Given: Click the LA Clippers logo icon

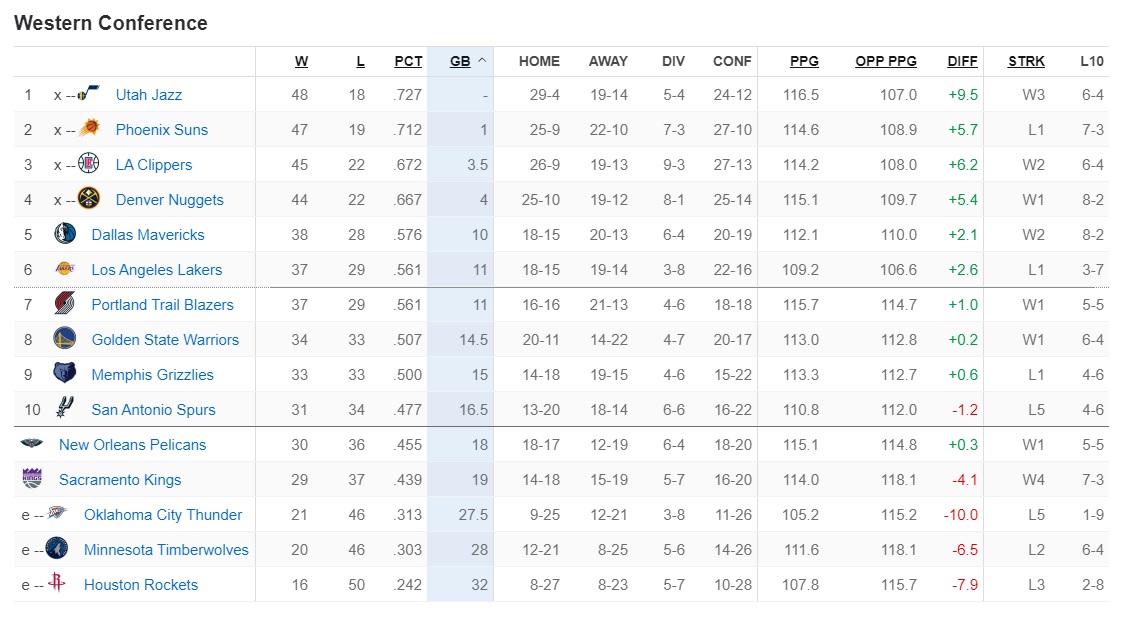Looking at the screenshot, I should pos(89,164).
